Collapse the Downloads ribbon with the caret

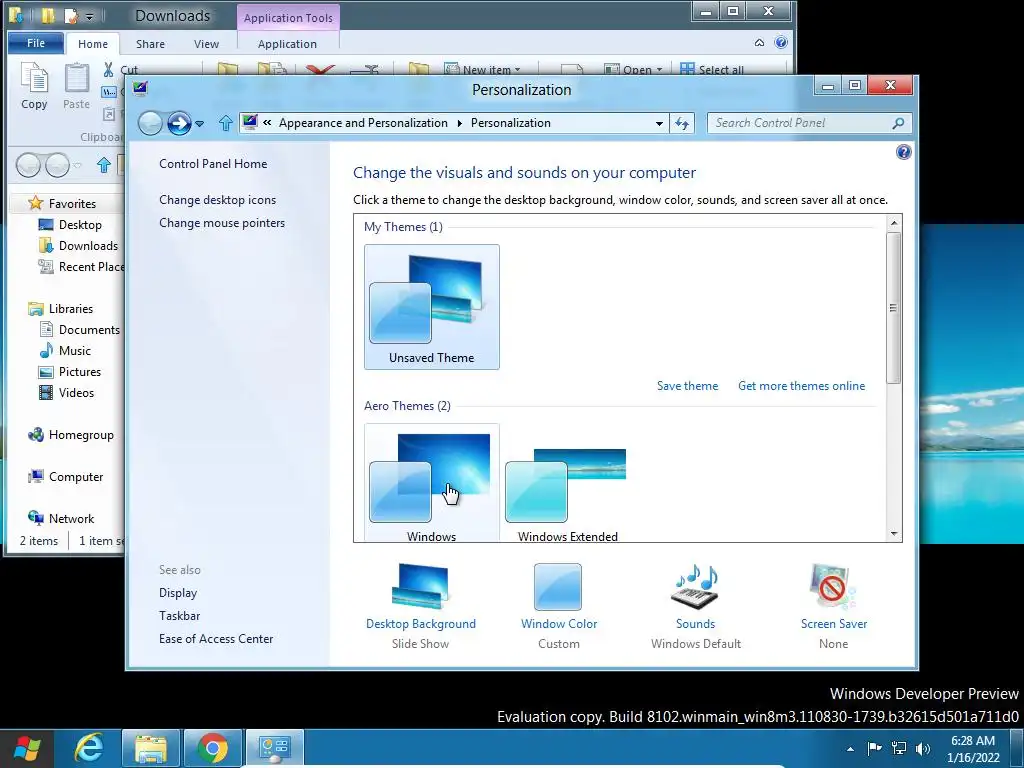(x=759, y=43)
